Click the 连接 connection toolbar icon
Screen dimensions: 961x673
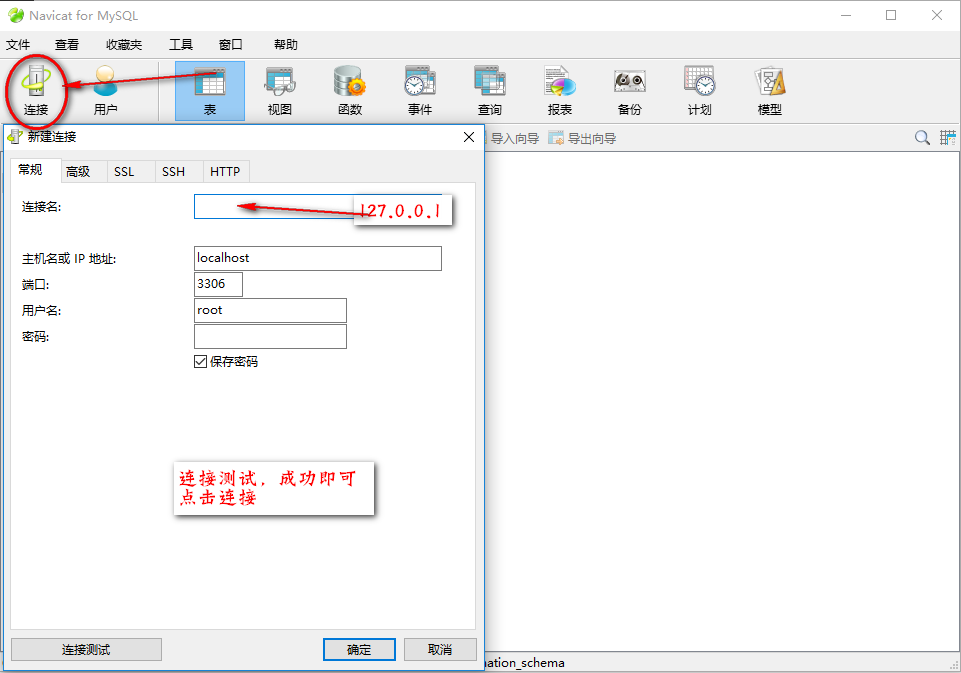click(x=36, y=91)
